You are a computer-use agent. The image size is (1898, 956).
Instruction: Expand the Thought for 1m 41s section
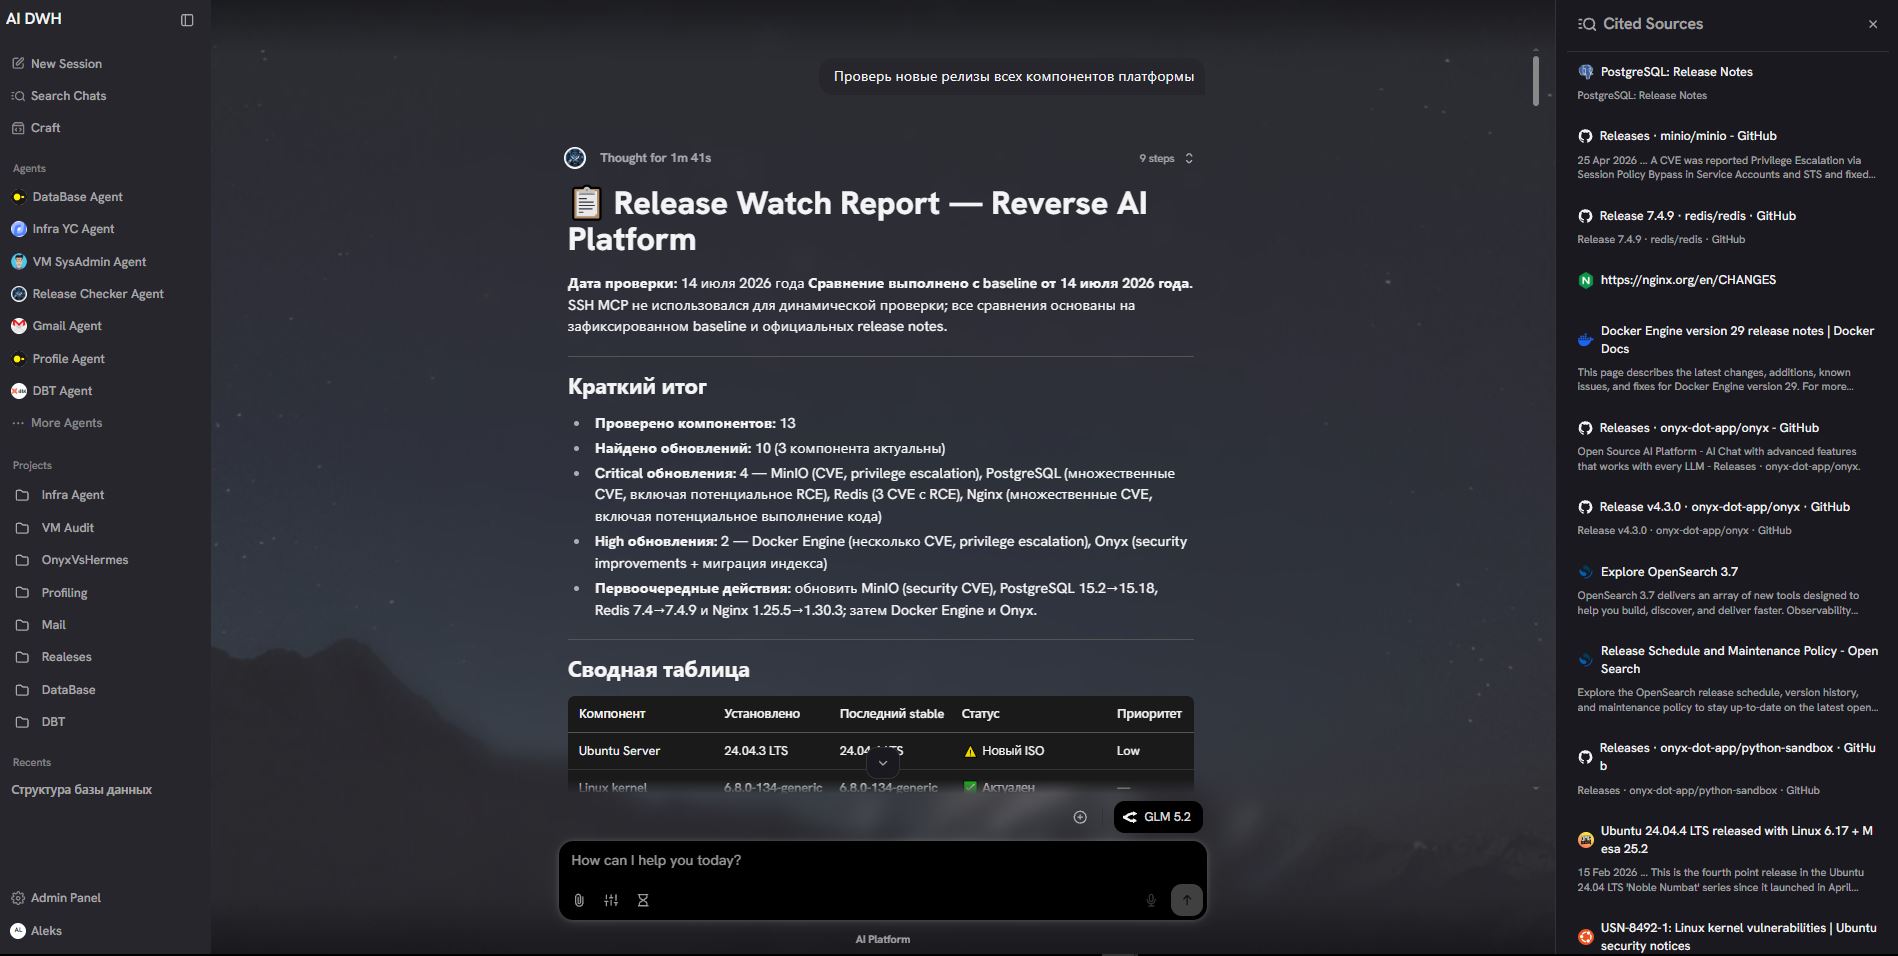(x=655, y=158)
